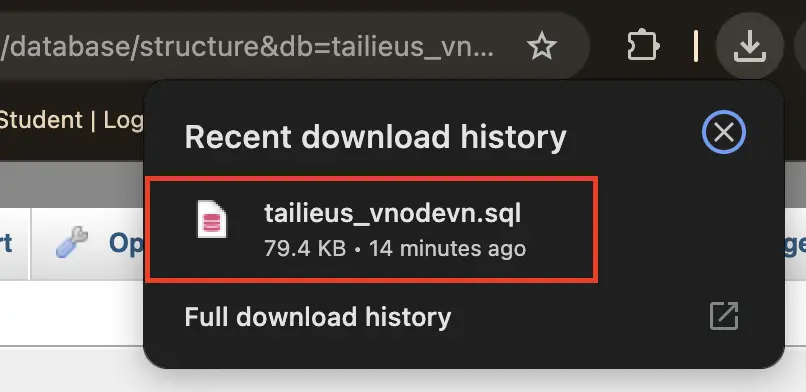Click the empty white page area below tabs
This screenshot has height=392, width=806.
click(72, 313)
